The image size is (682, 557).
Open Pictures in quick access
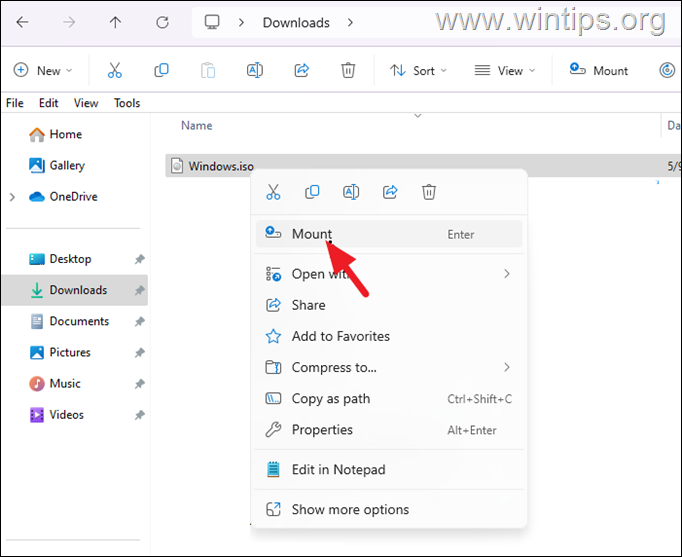click(x=60, y=352)
